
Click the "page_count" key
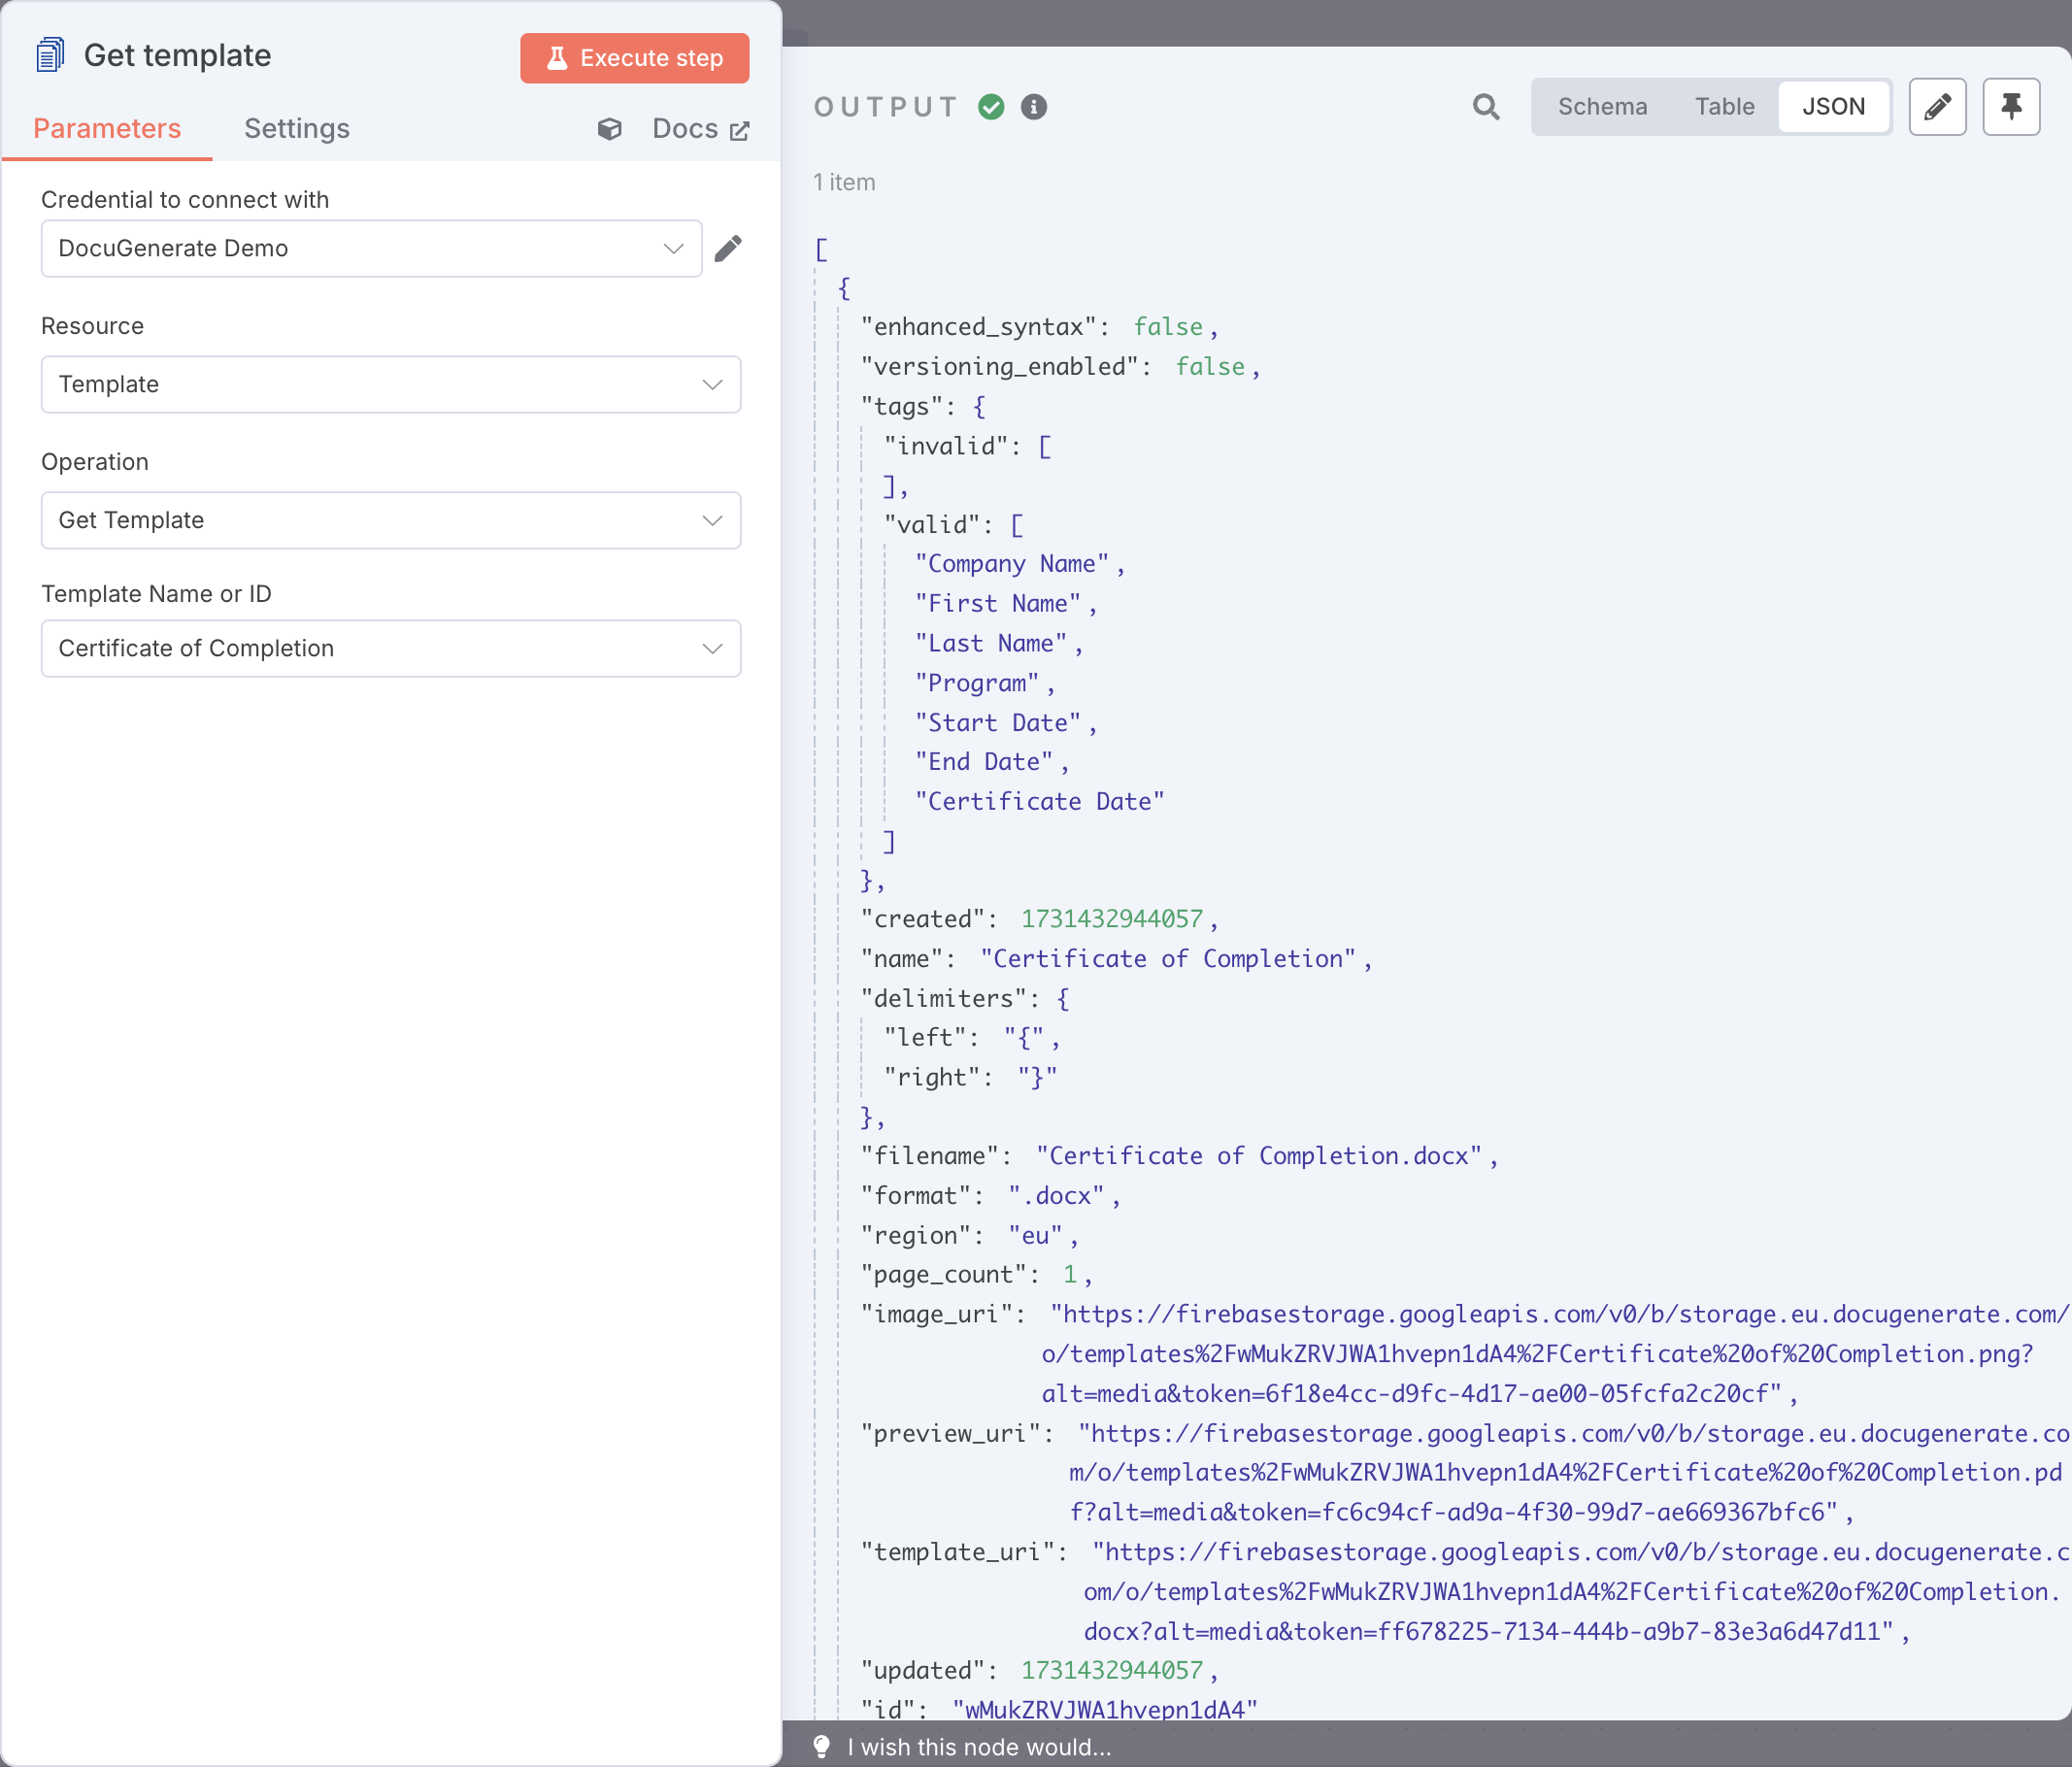click(944, 1275)
